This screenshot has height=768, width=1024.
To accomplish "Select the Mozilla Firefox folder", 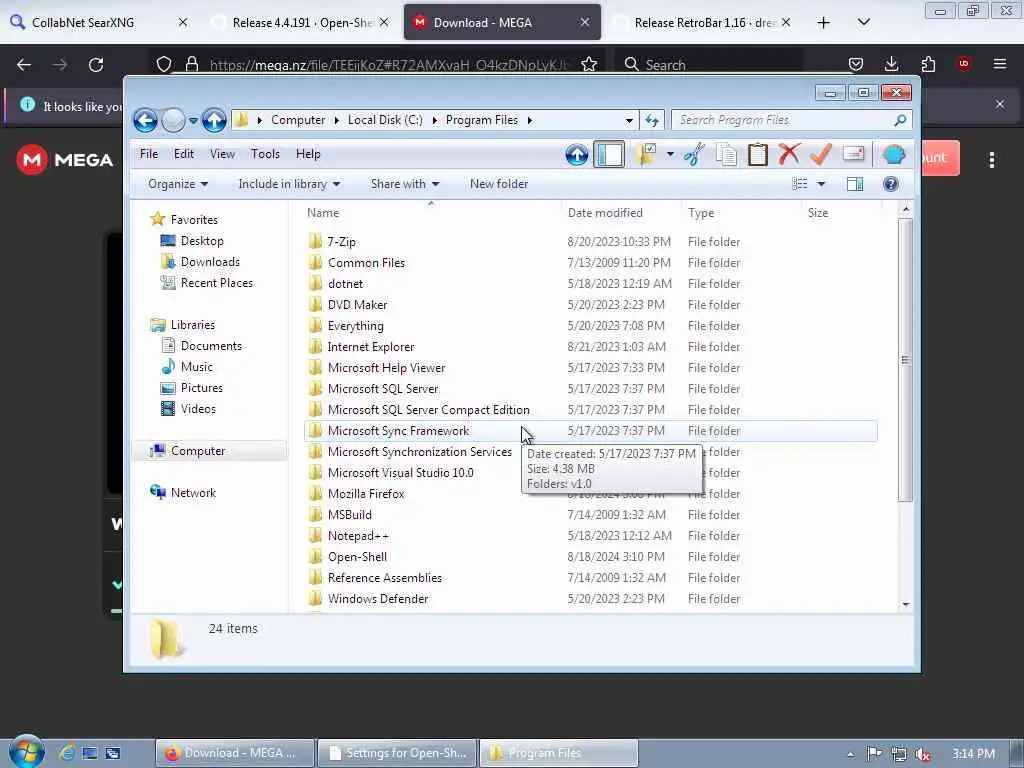I will point(366,494).
